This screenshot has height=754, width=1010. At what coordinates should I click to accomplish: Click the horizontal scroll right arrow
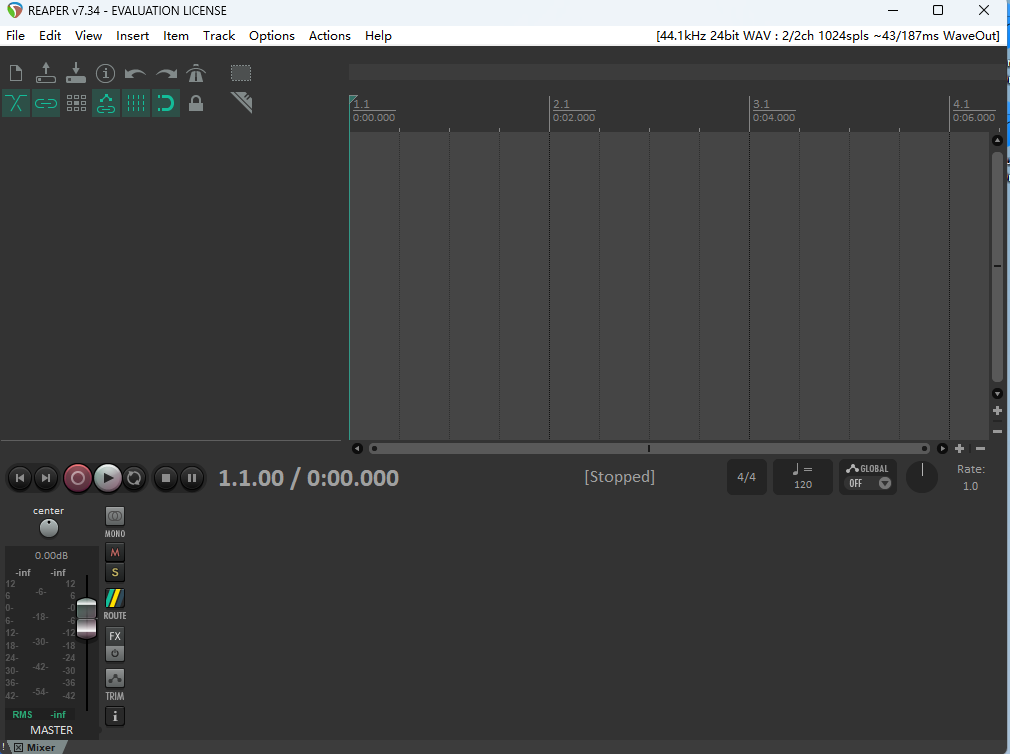click(942, 448)
